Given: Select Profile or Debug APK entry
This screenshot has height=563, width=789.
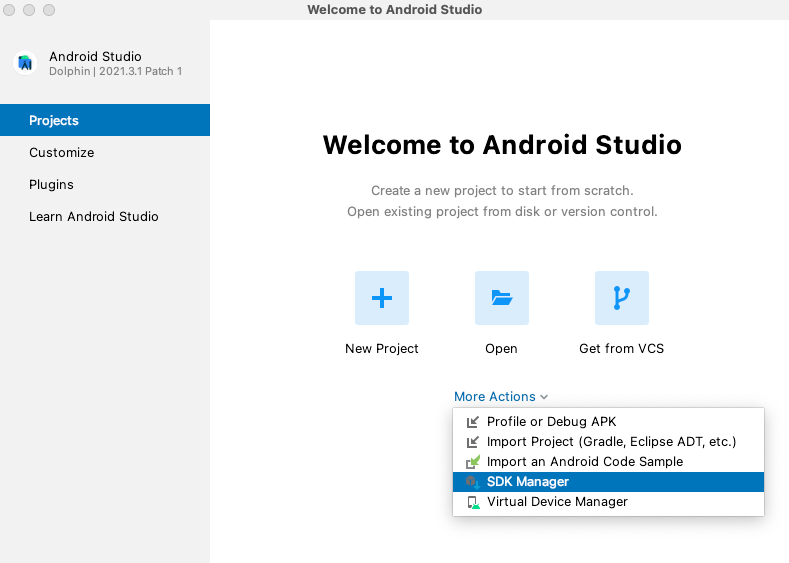Looking at the screenshot, I should click(608, 422).
